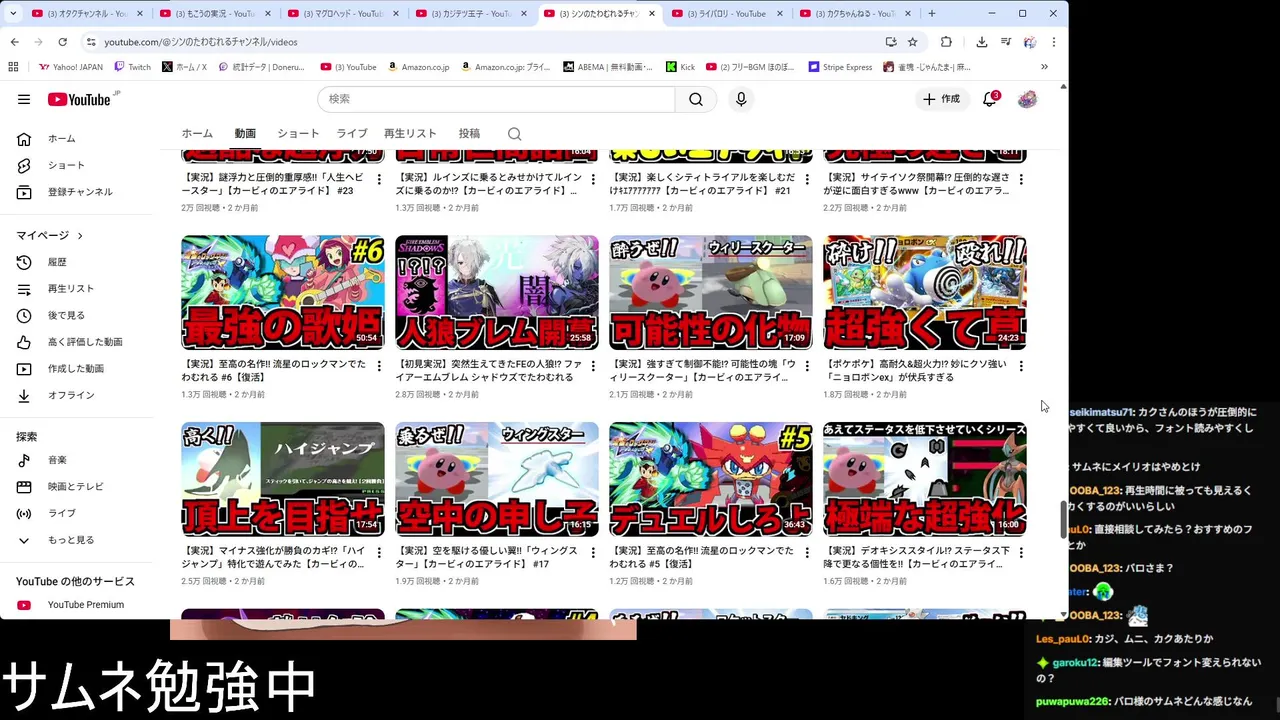Switch to the 投稿 channel tab
The image size is (1280, 720).
(x=469, y=134)
